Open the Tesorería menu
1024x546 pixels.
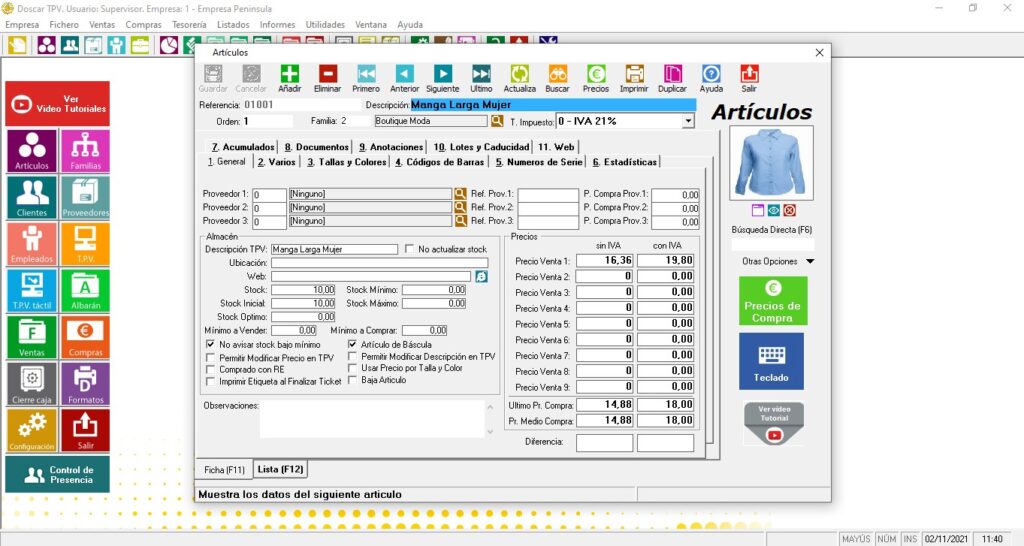[189, 24]
